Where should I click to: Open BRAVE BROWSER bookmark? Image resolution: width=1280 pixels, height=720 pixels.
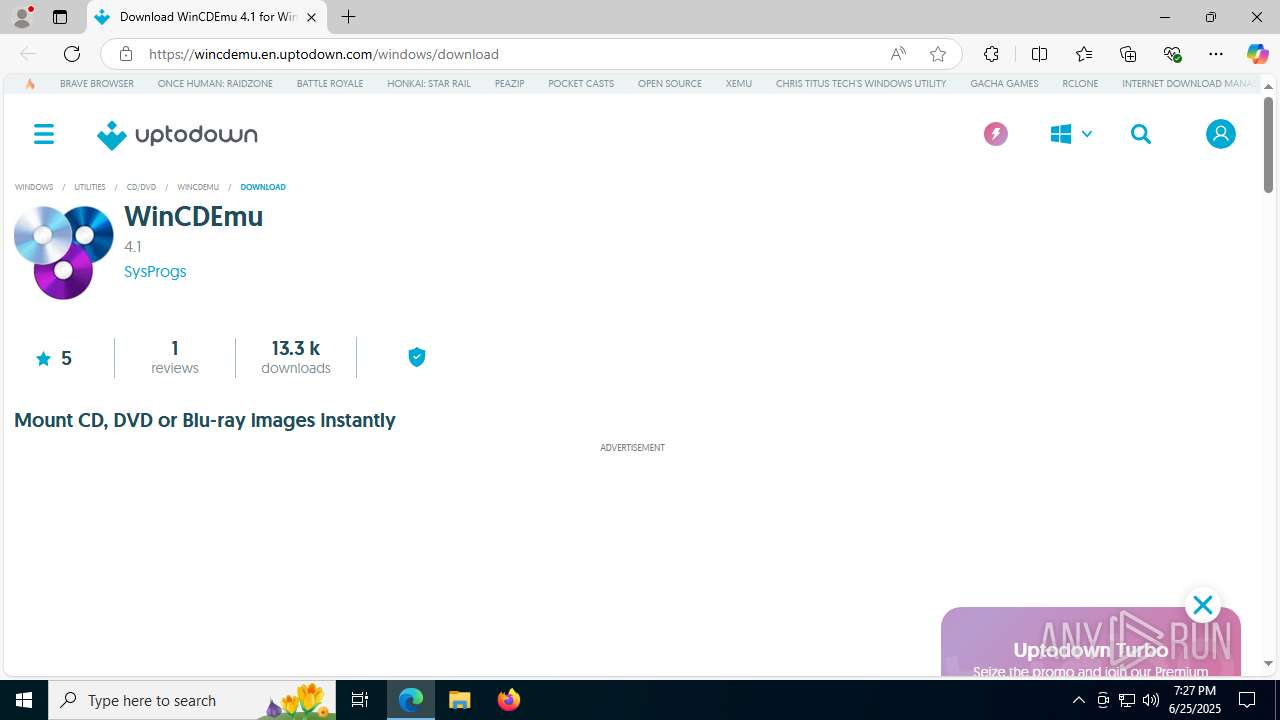[97, 84]
